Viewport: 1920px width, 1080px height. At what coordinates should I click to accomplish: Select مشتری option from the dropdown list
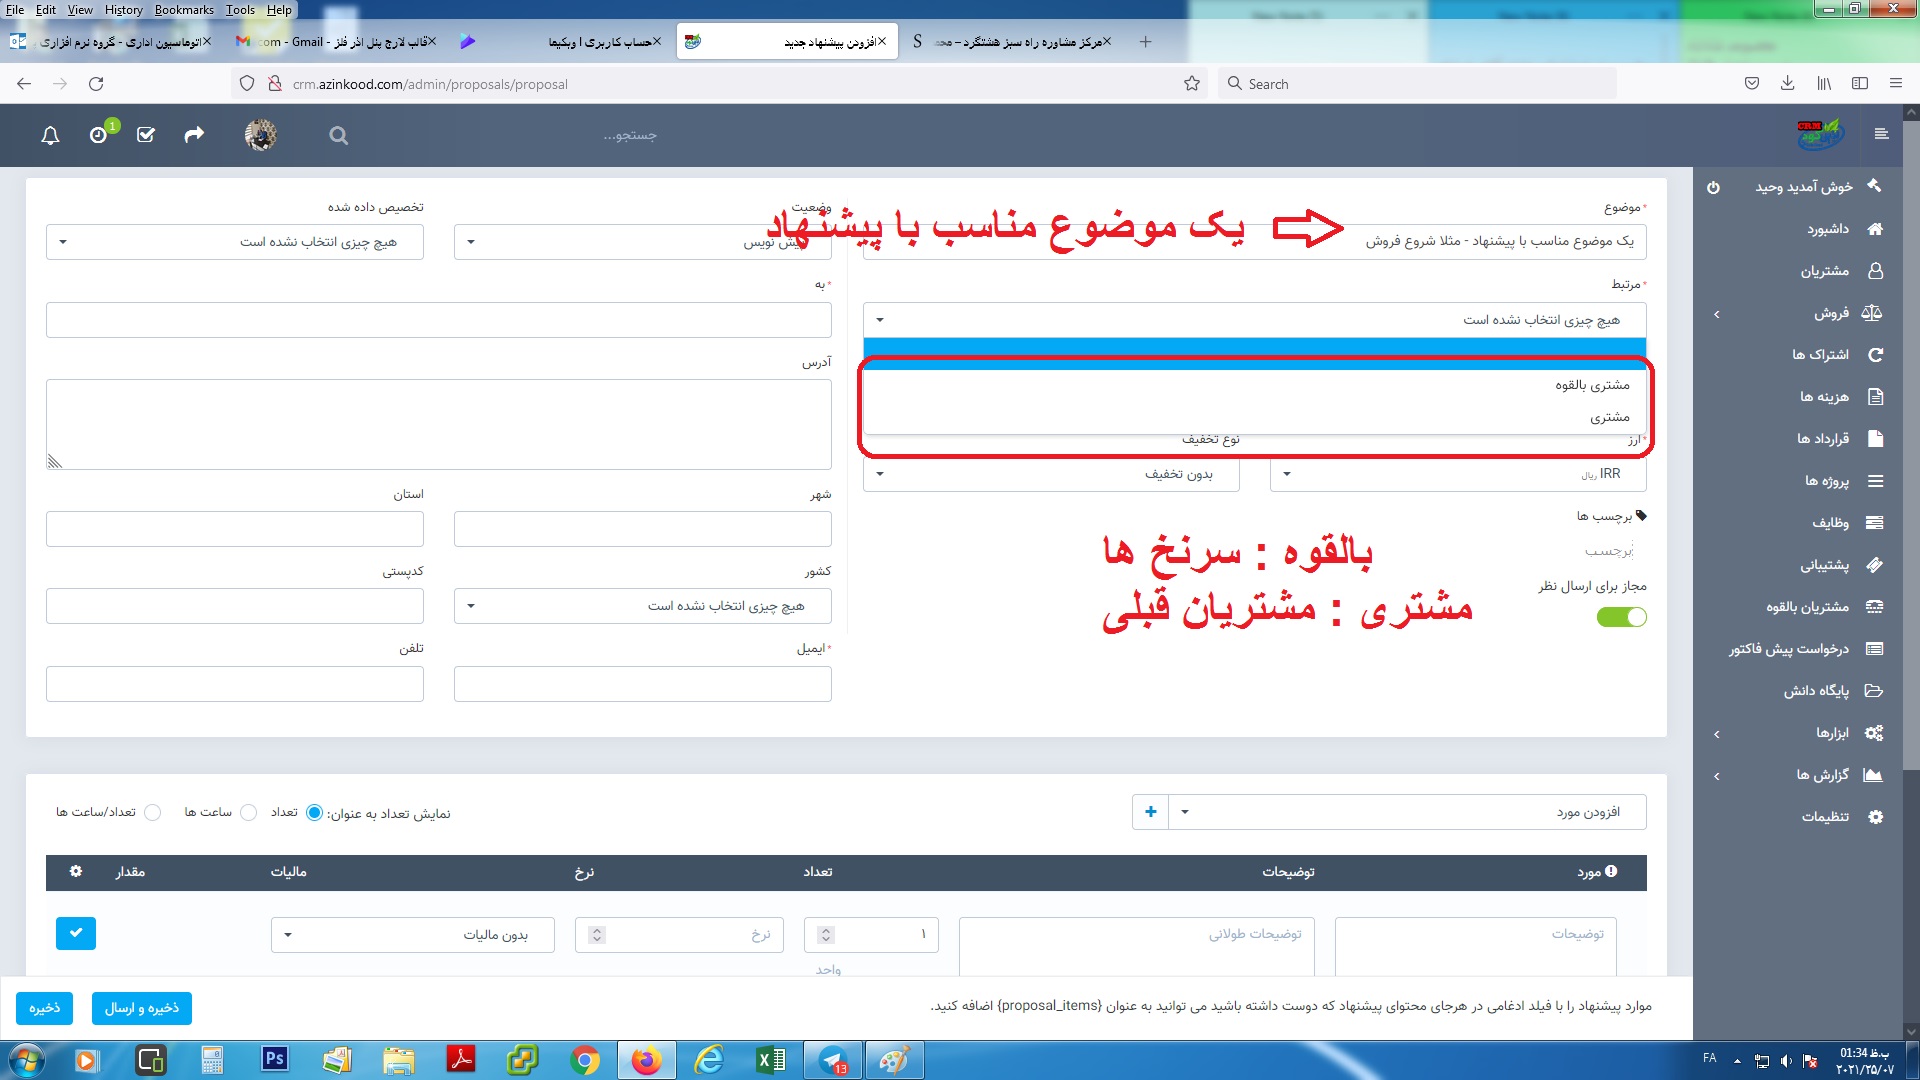pos(1254,417)
